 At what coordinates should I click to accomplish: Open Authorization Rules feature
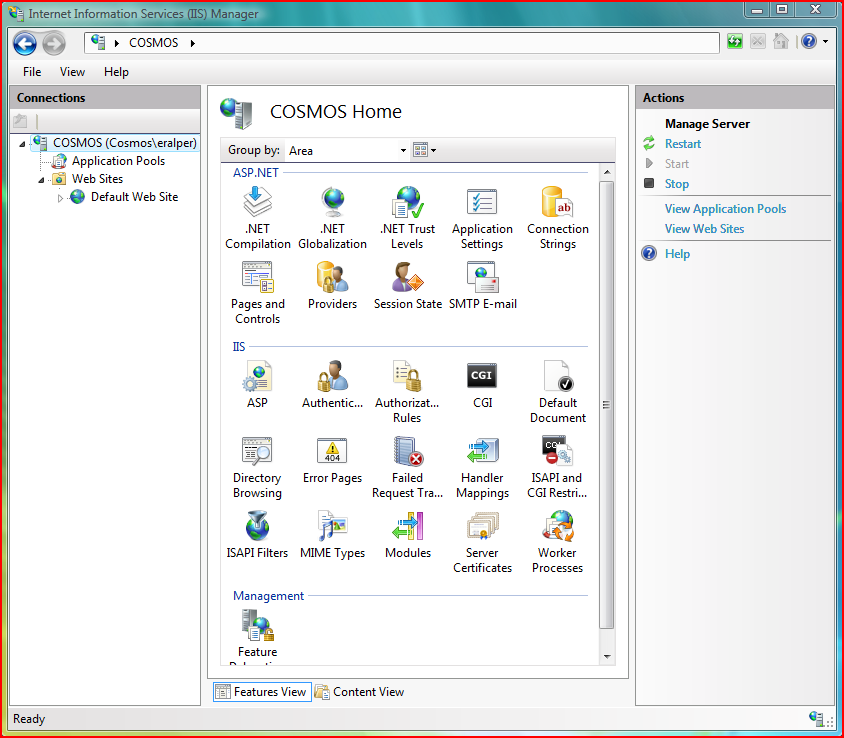coord(407,392)
